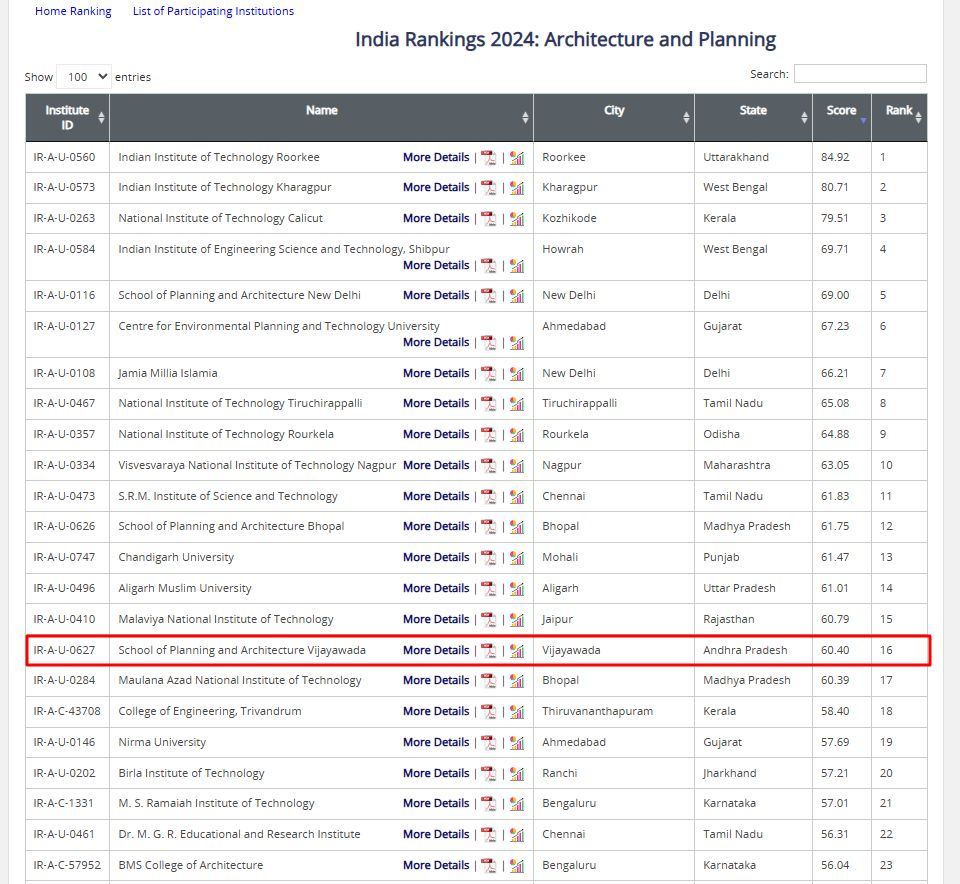Image resolution: width=960 pixels, height=884 pixels.
Task: Open PDF icon for Dr. M. G. R. Institute
Action: tap(489, 835)
